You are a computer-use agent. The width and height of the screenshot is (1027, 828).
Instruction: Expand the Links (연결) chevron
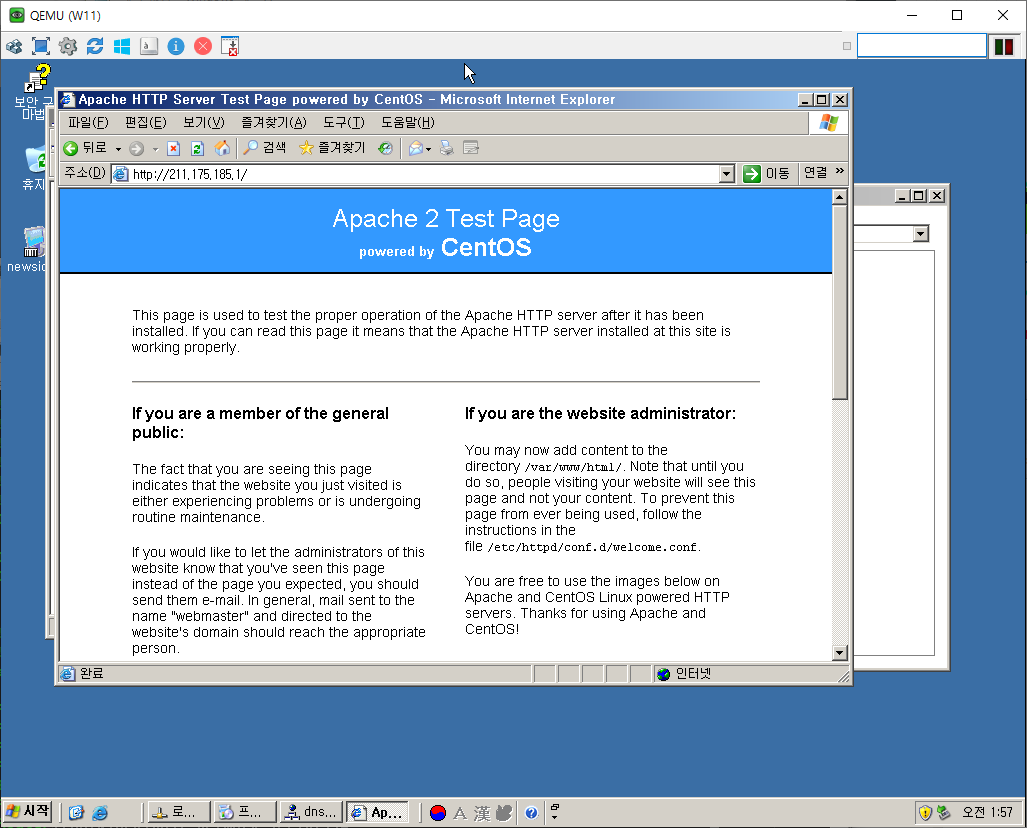click(x=840, y=171)
